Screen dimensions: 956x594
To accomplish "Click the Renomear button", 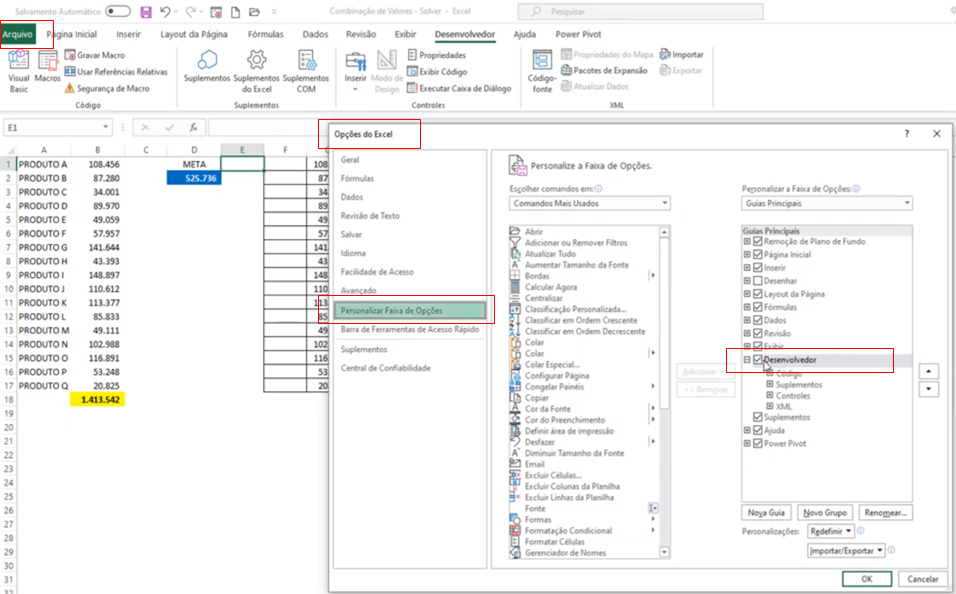I will click(885, 512).
